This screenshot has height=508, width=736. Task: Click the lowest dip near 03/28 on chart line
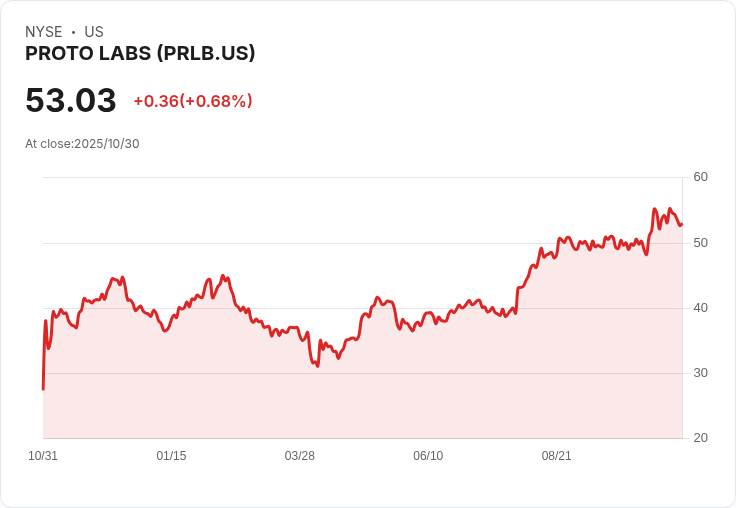pos(318,366)
